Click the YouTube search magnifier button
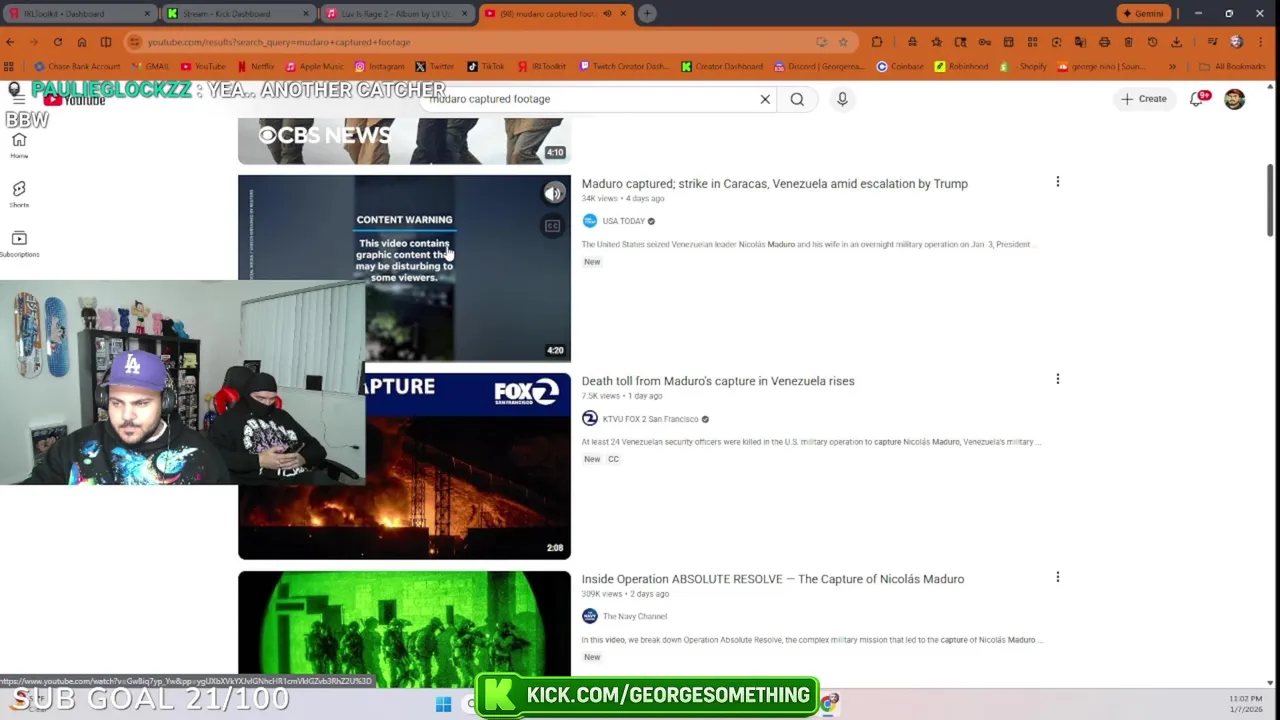The image size is (1280, 720). (797, 99)
